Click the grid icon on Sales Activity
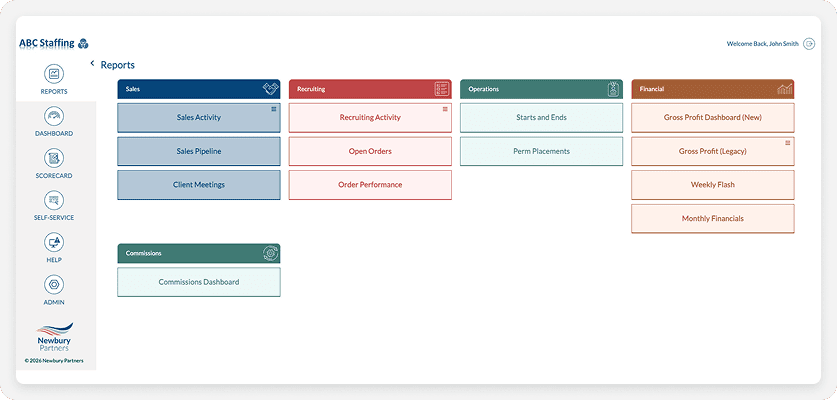This screenshot has width=837, height=400. click(x=273, y=109)
